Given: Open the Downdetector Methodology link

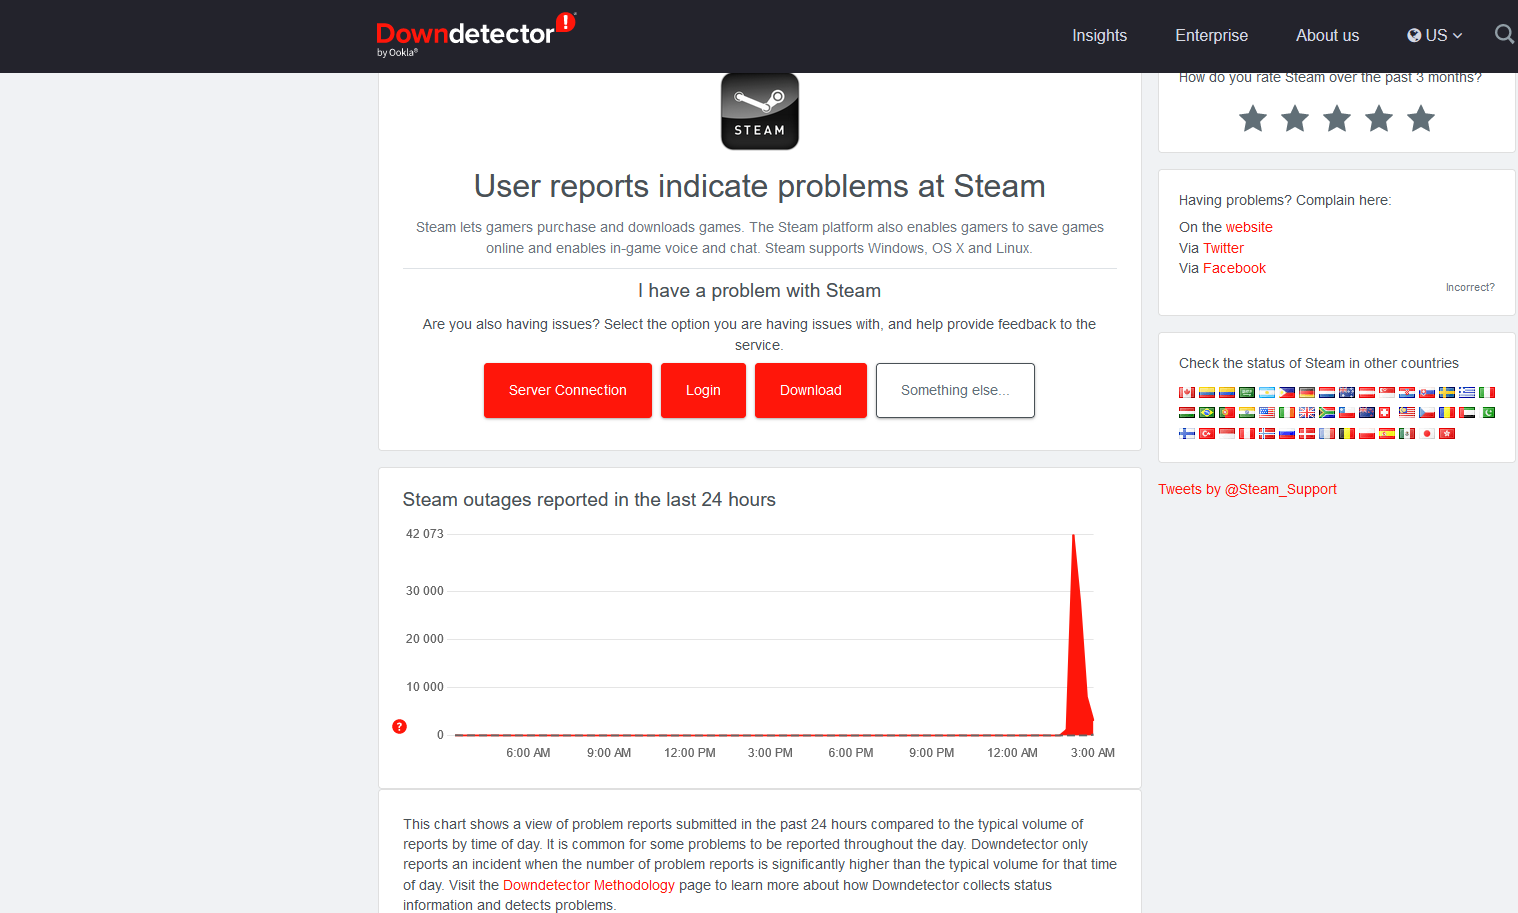Looking at the screenshot, I should pos(589,885).
